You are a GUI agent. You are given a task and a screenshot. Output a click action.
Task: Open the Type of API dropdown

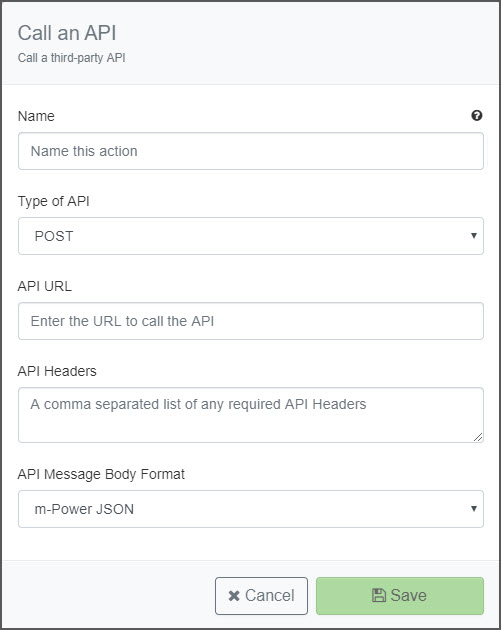pos(251,236)
